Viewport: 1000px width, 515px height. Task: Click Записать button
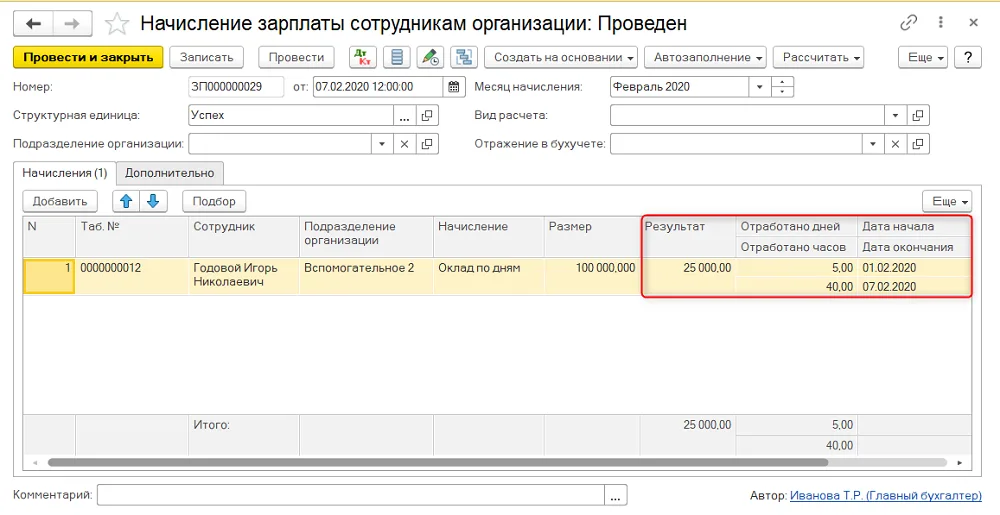point(206,57)
